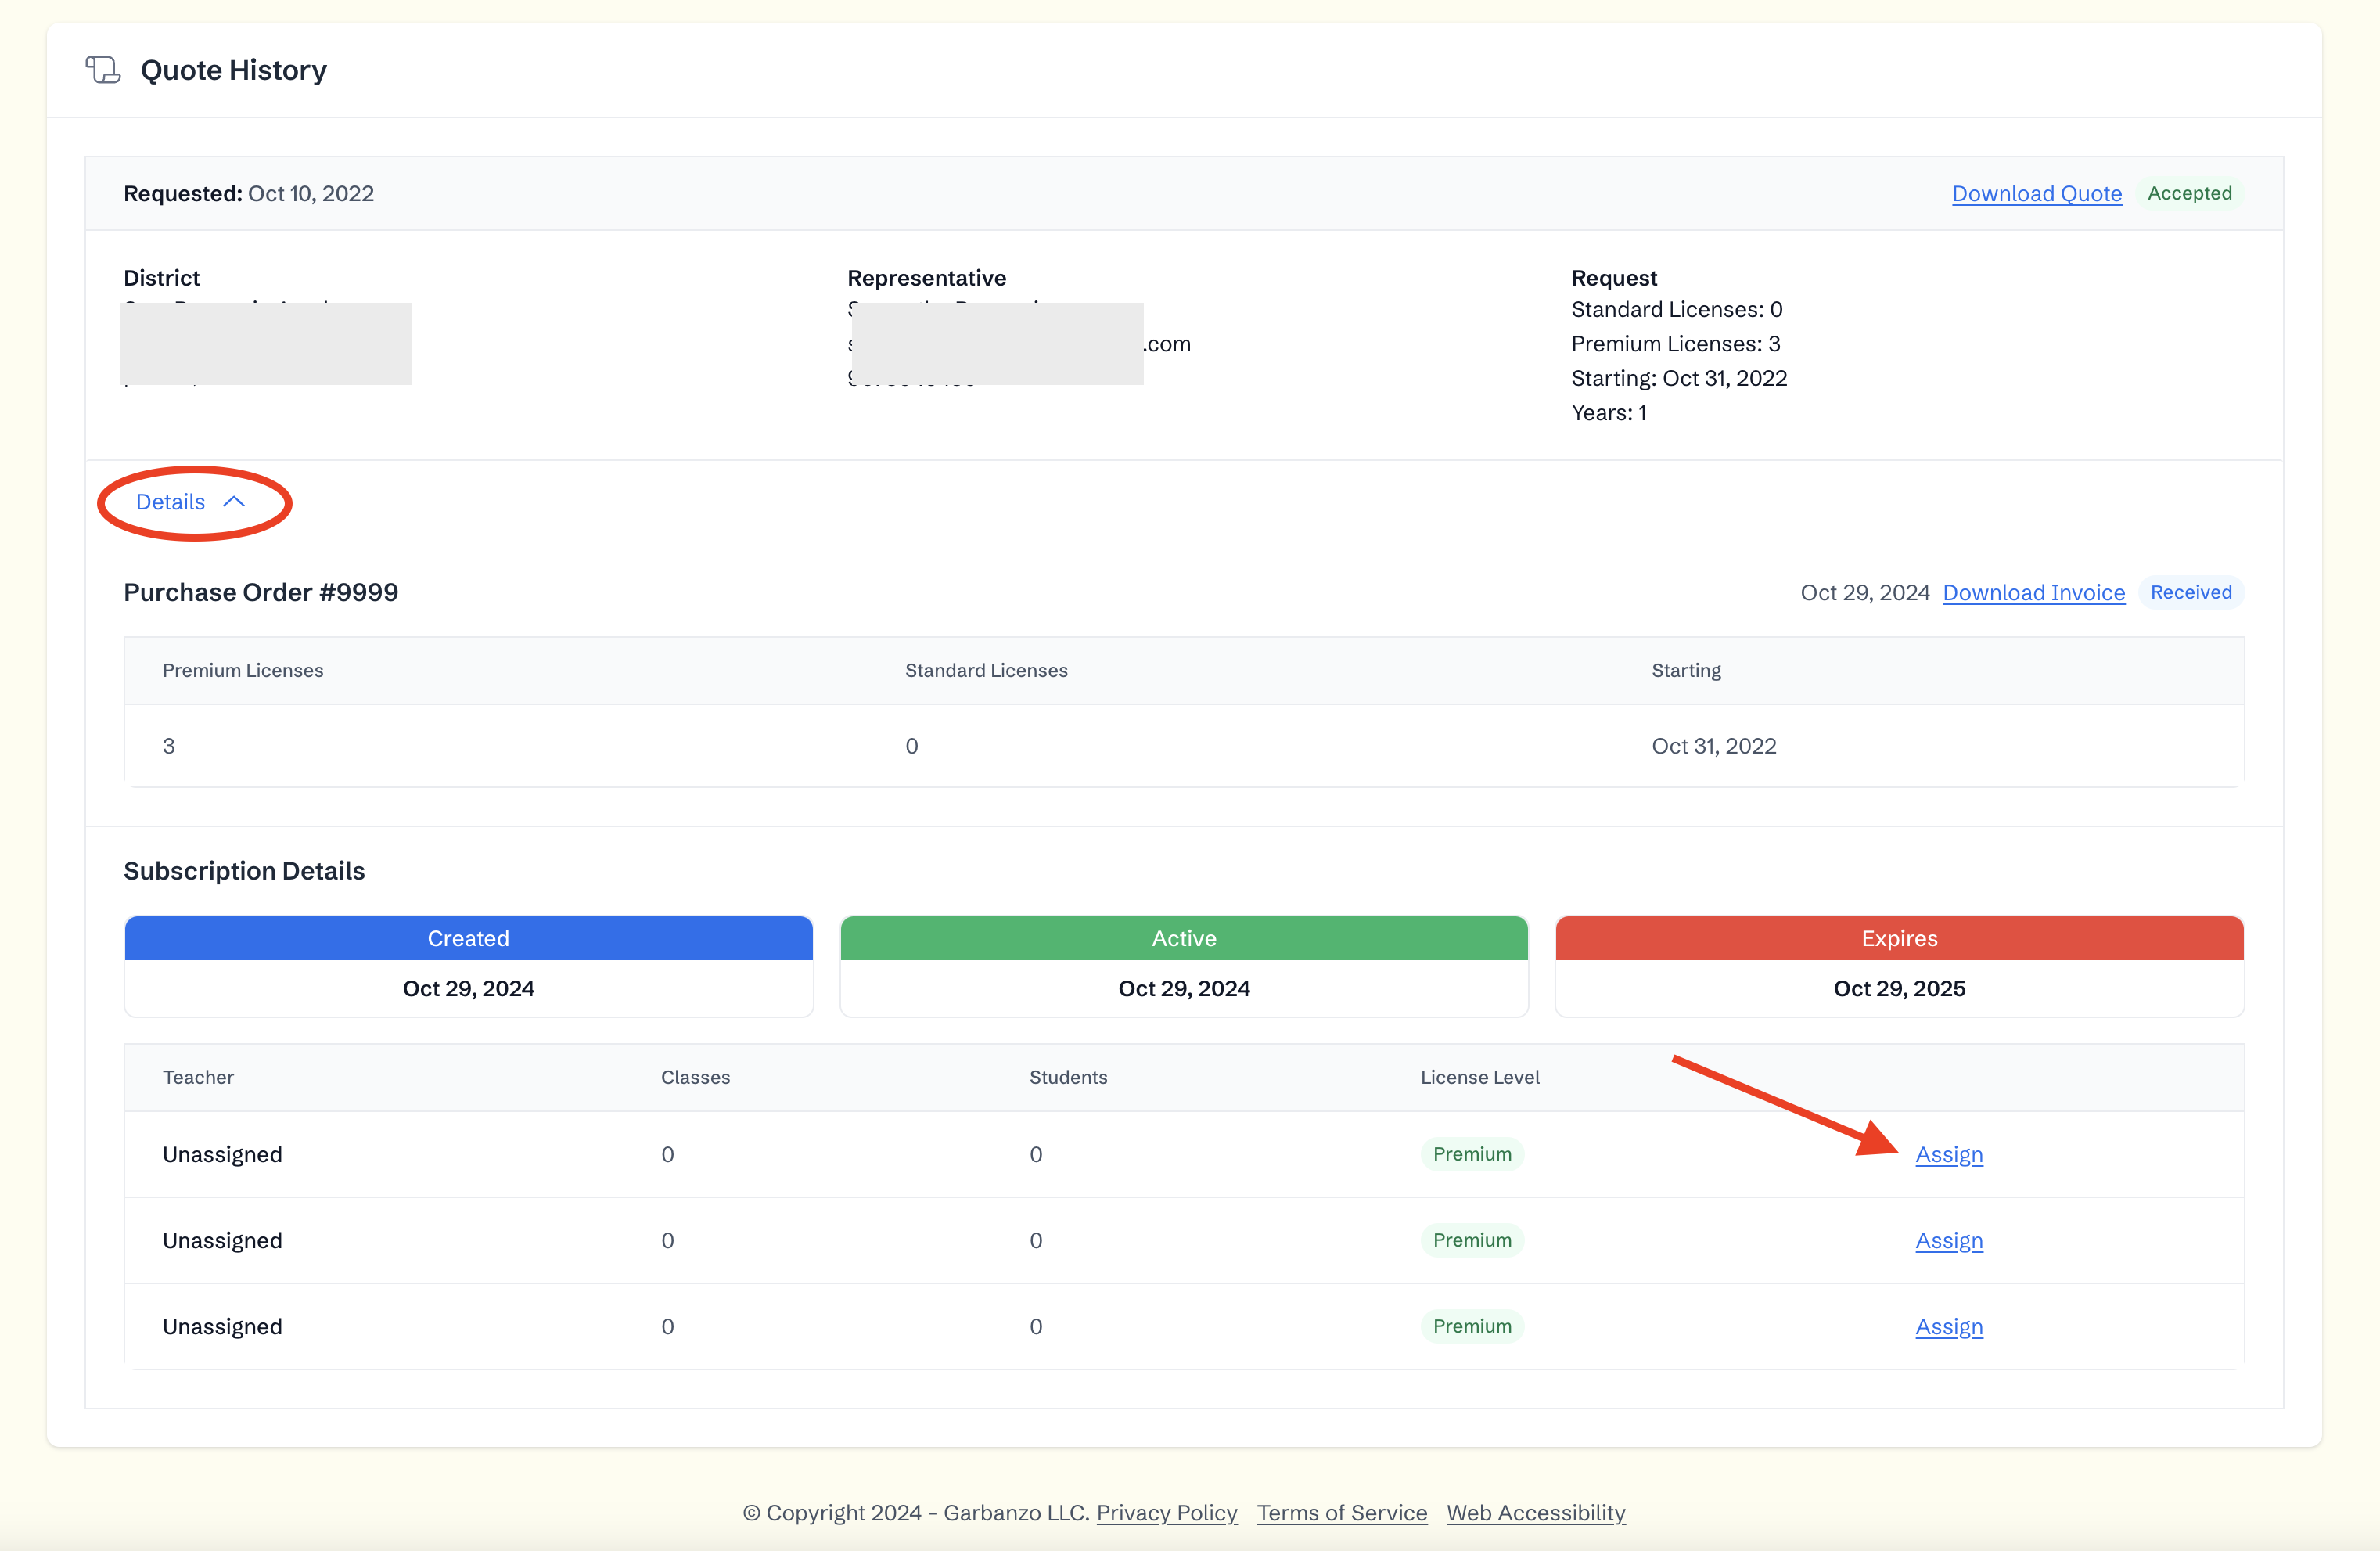Image resolution: width=2380 pixels, height=1551 pixels.
Task: Assign the third unassigned Premium license
Action: [x=1948, y=1326]
